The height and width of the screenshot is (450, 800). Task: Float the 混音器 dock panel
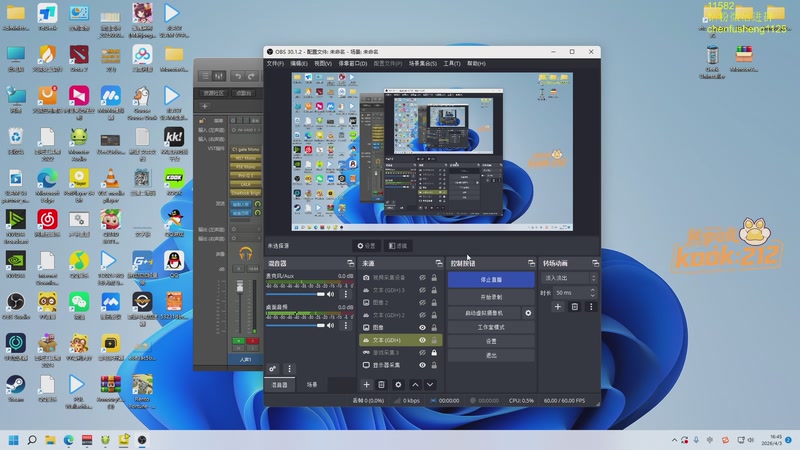pos(351,263)
